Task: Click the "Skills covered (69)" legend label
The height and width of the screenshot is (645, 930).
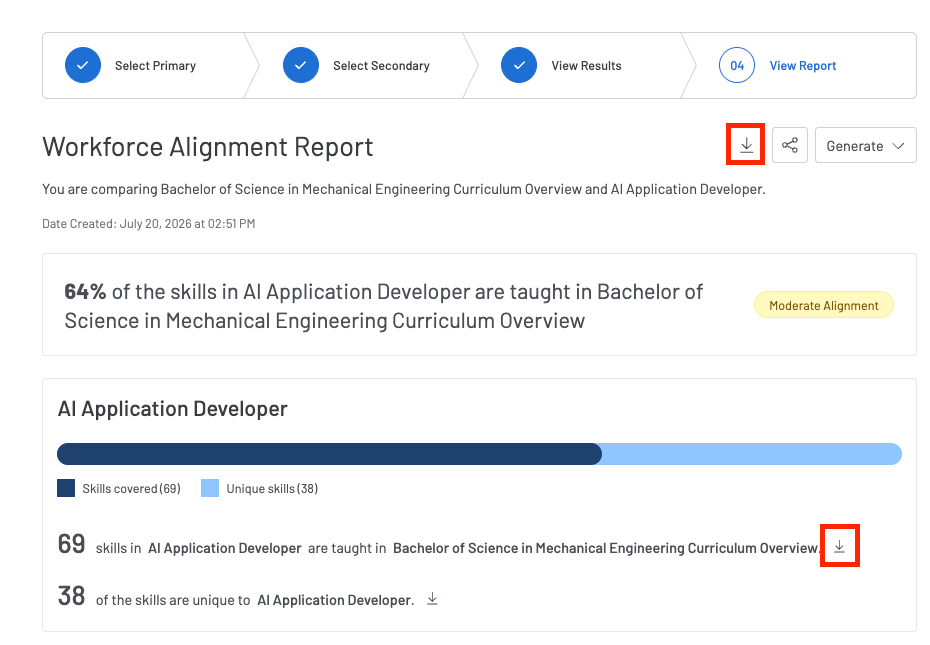Action: pyautogui.click(x=131, y=489)
